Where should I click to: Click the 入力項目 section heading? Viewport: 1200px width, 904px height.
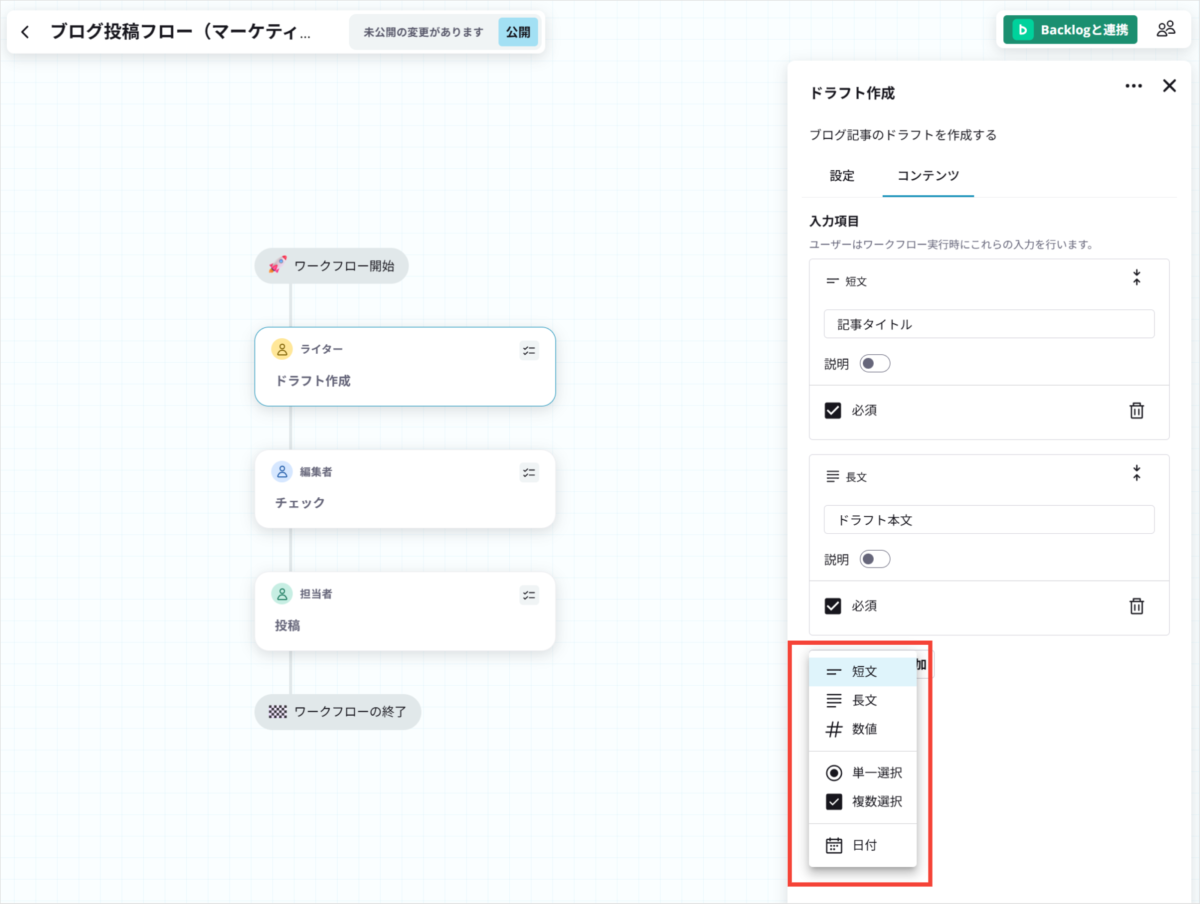(834, 221)
